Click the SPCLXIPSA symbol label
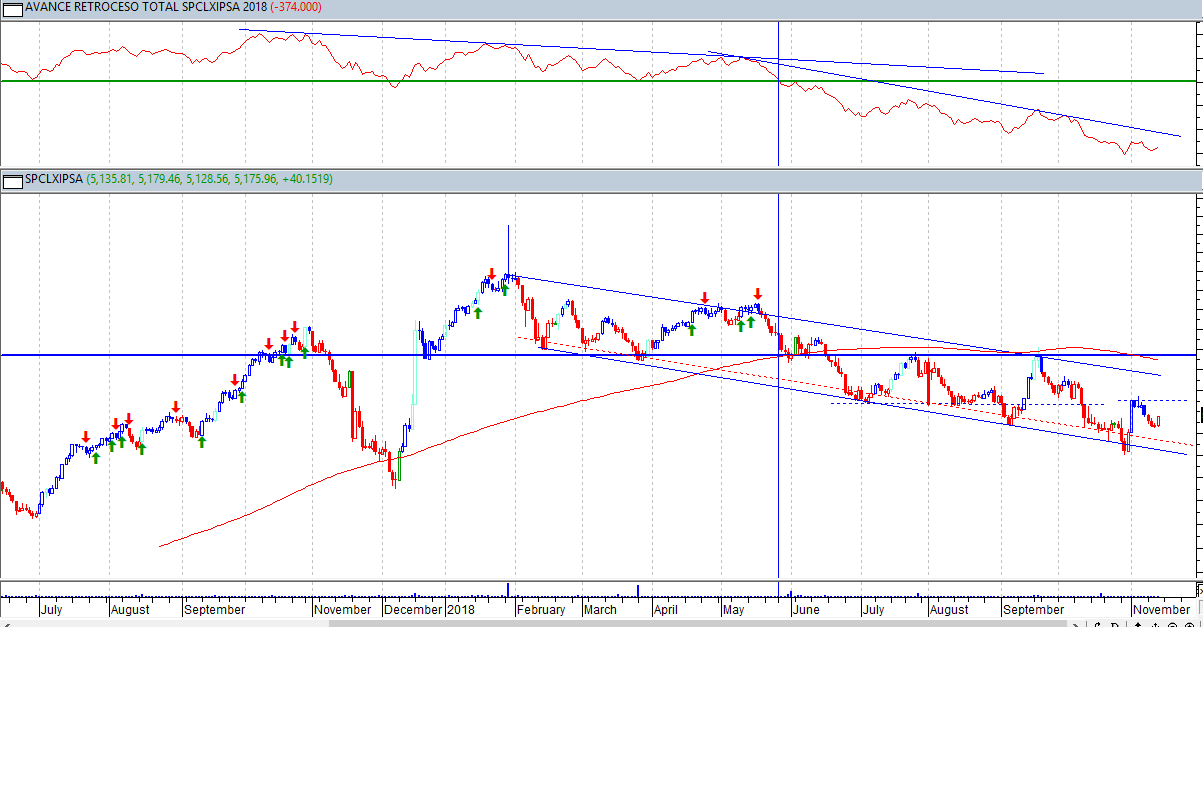 point(55,180)
